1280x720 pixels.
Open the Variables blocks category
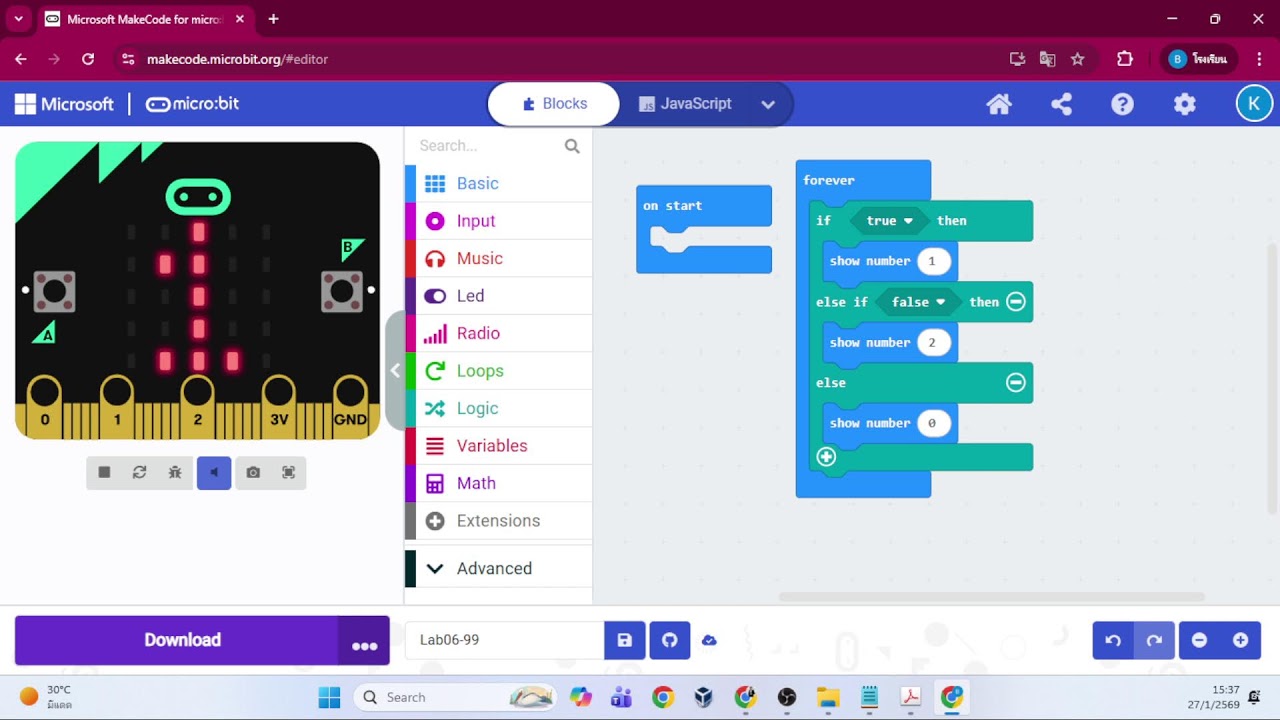(x=499, y=446)
